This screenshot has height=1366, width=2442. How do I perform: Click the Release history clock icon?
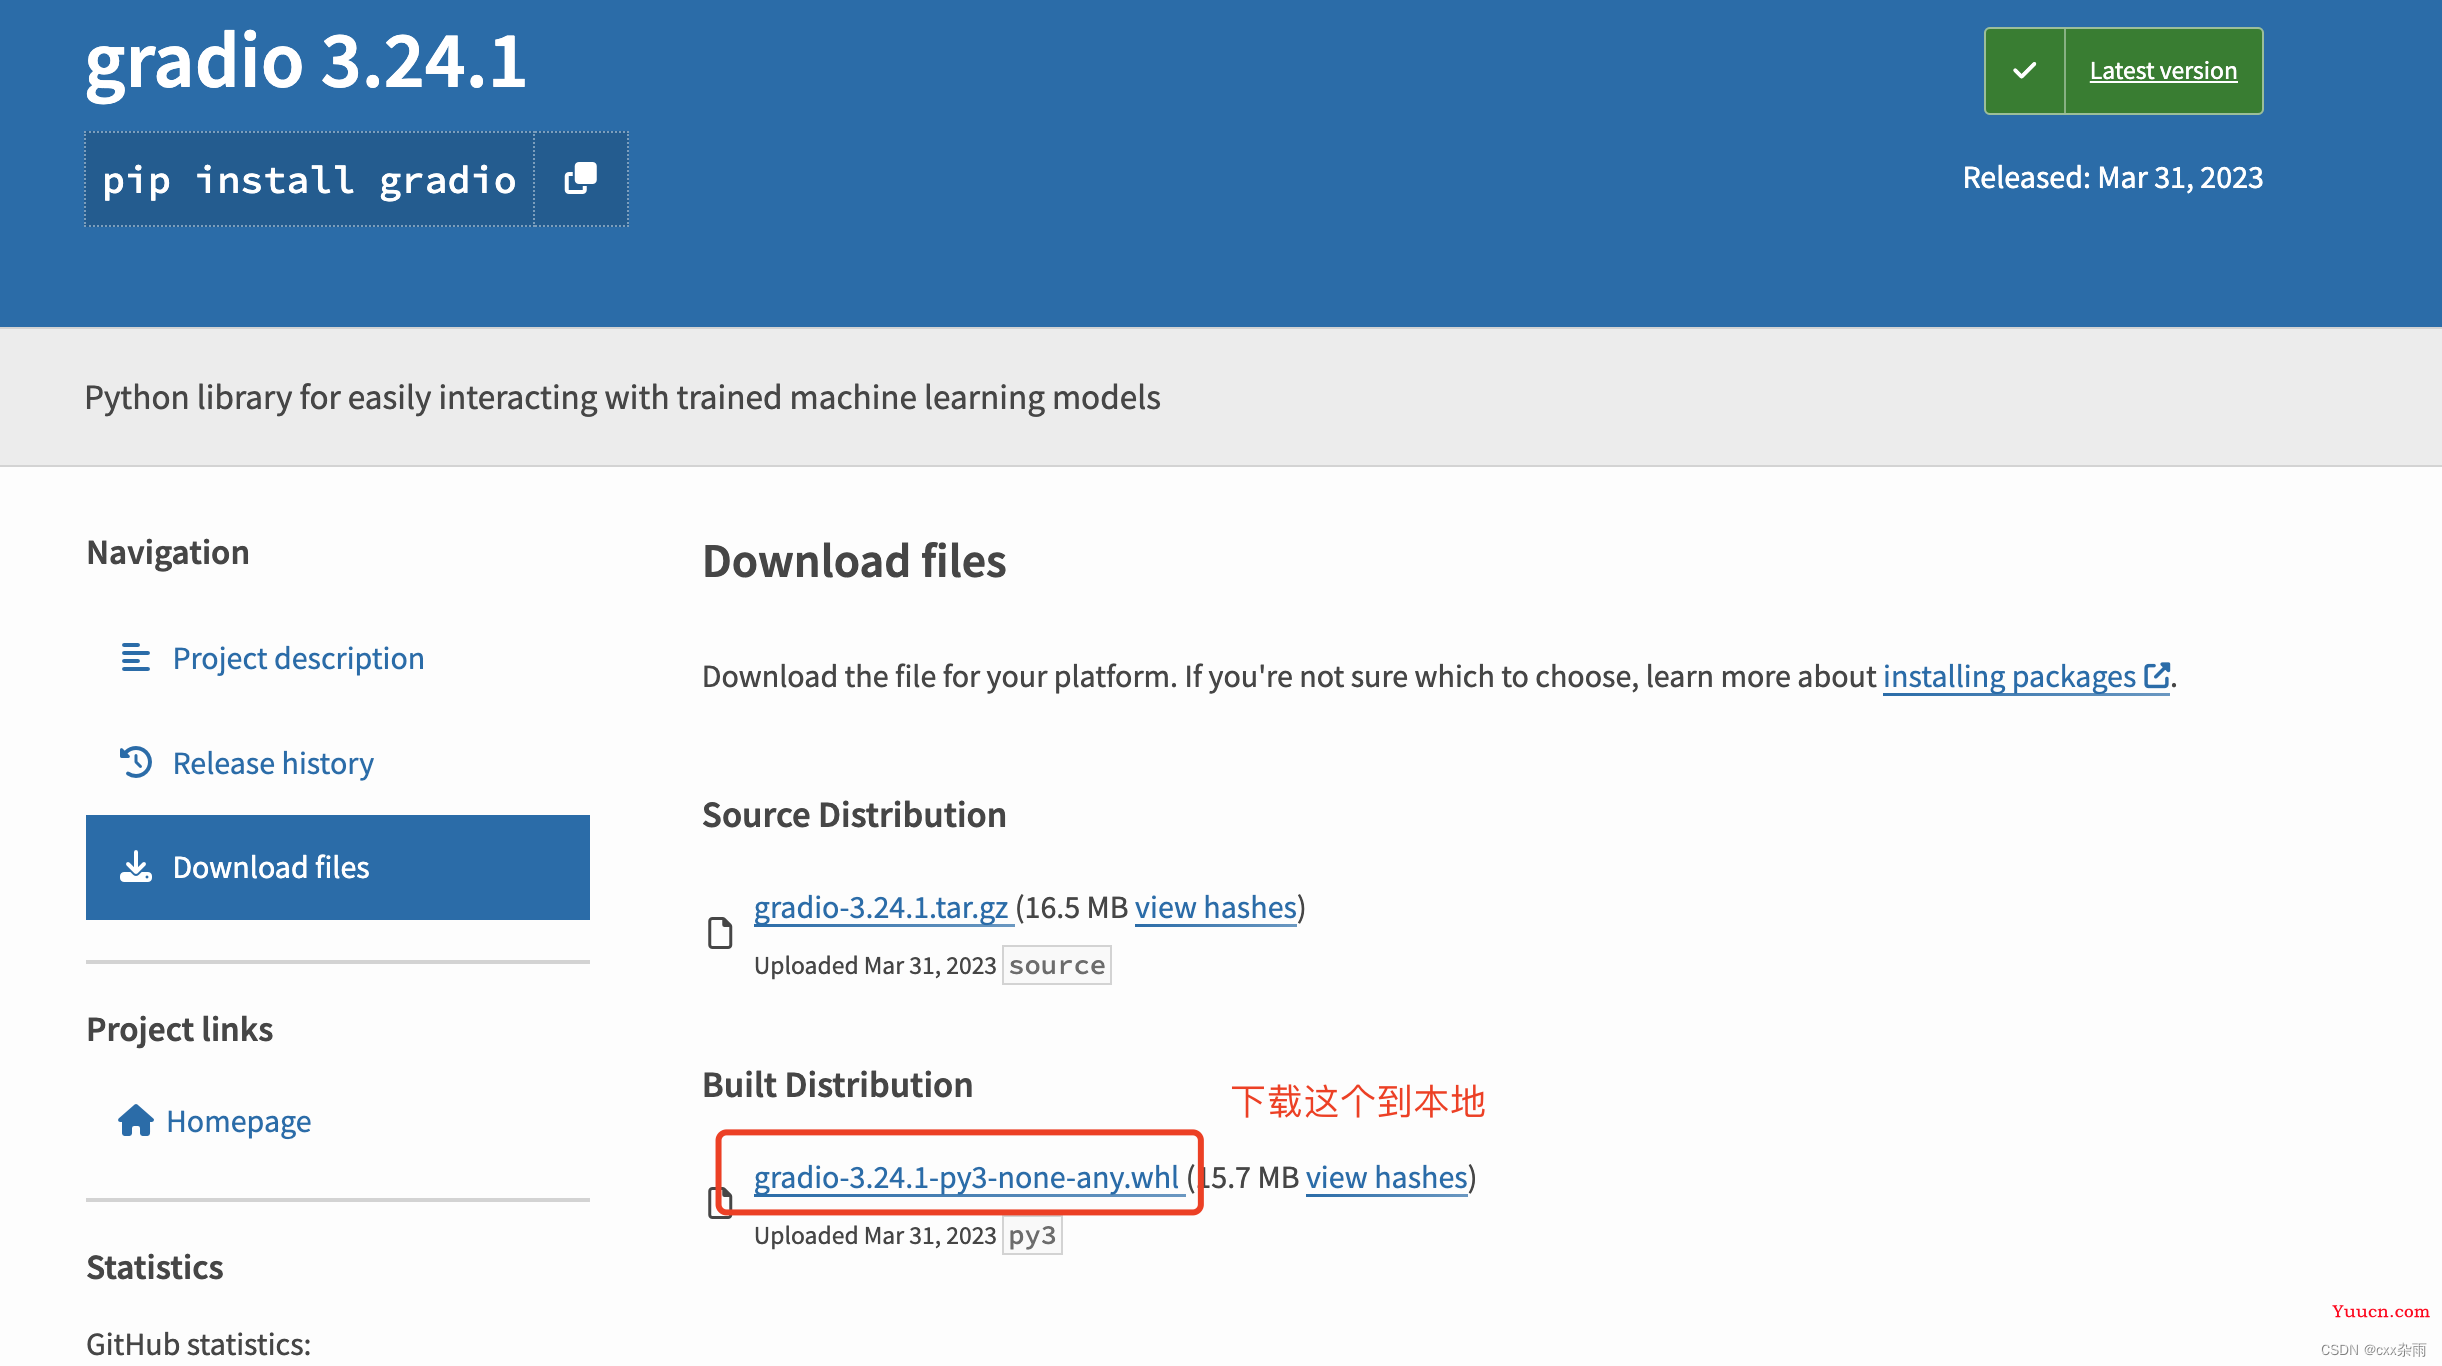(x=135, y=762)
